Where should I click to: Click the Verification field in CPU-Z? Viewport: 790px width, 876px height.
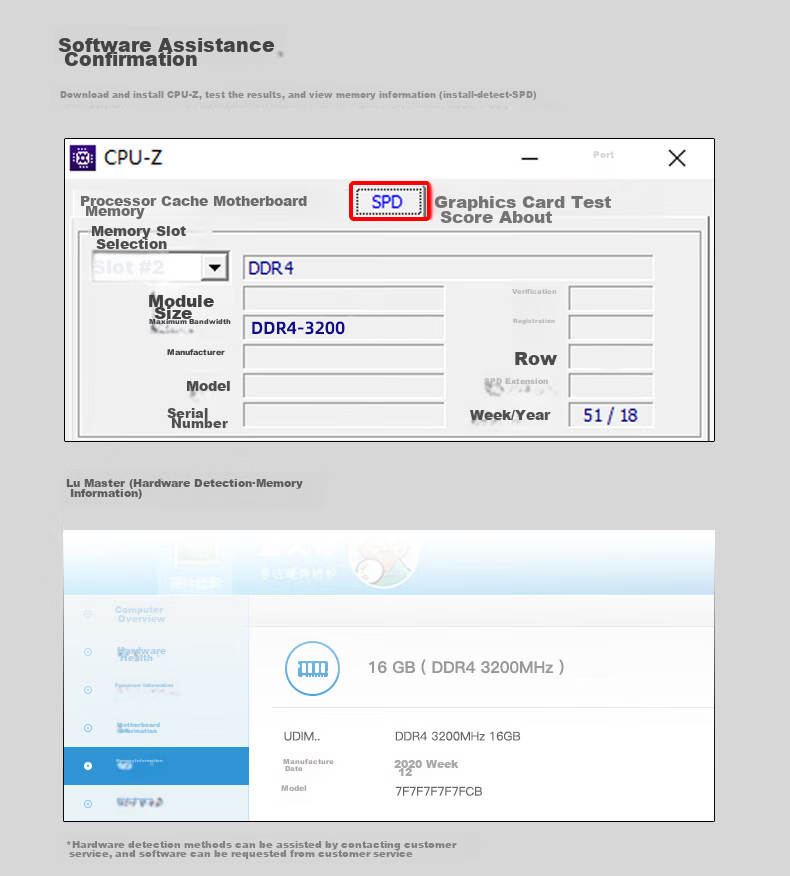(611, 298)
